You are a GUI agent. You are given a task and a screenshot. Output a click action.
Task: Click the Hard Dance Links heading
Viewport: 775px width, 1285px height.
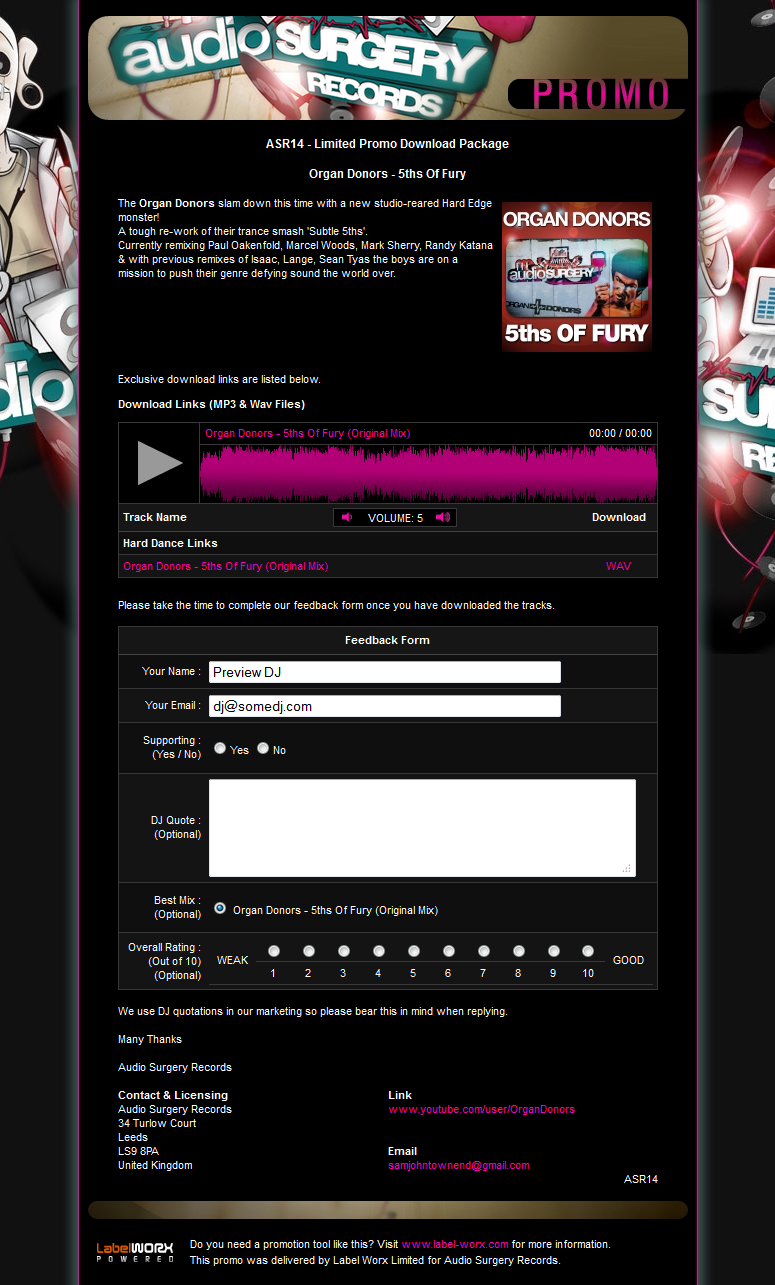170,543
